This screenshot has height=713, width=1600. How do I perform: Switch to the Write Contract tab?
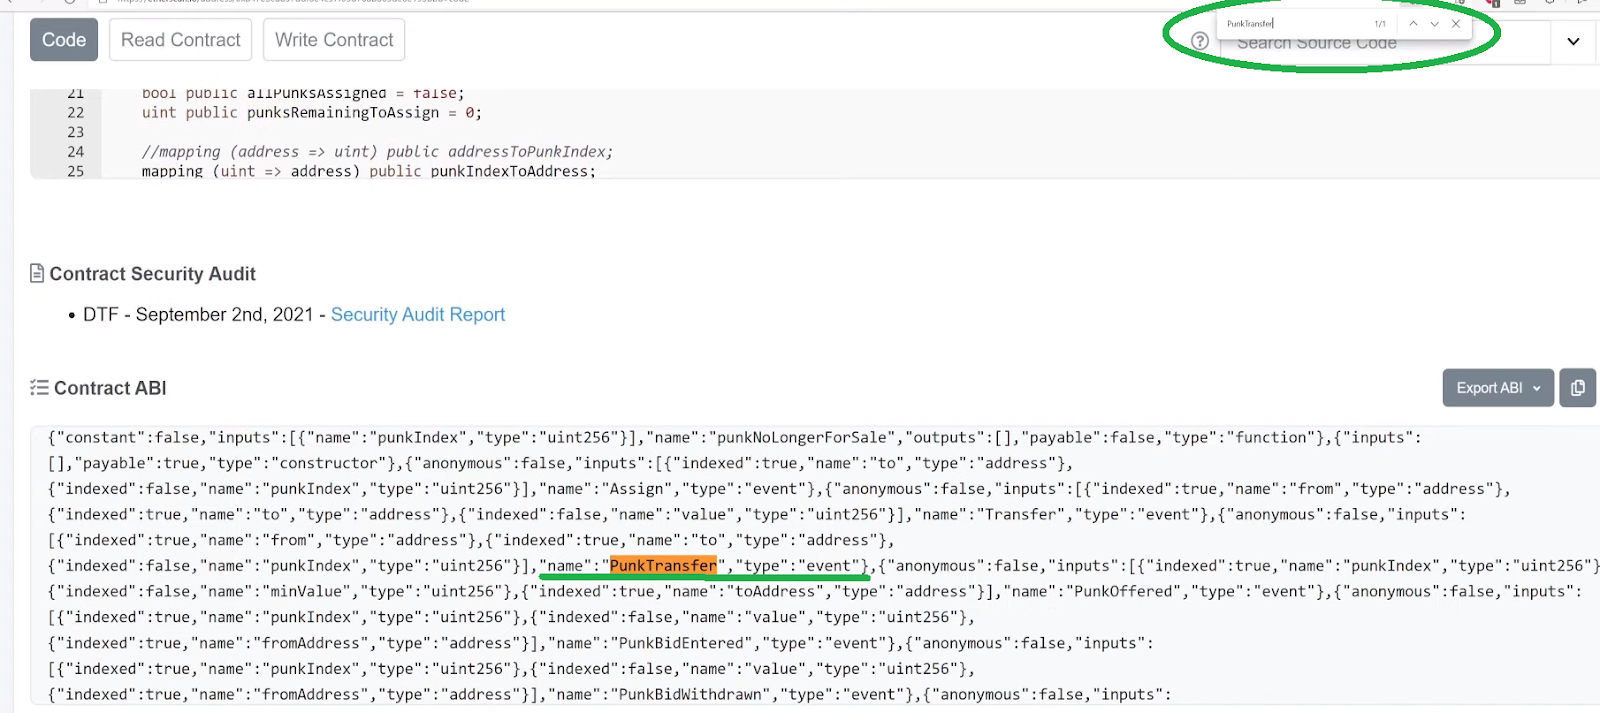334,40
